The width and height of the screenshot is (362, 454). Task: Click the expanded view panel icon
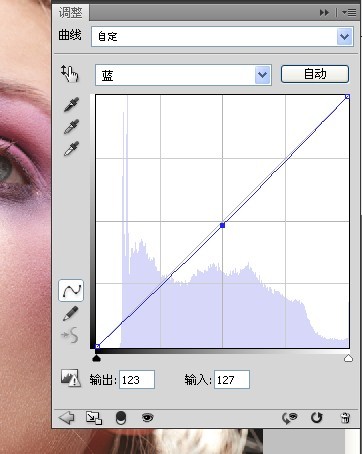pos(94,418)
